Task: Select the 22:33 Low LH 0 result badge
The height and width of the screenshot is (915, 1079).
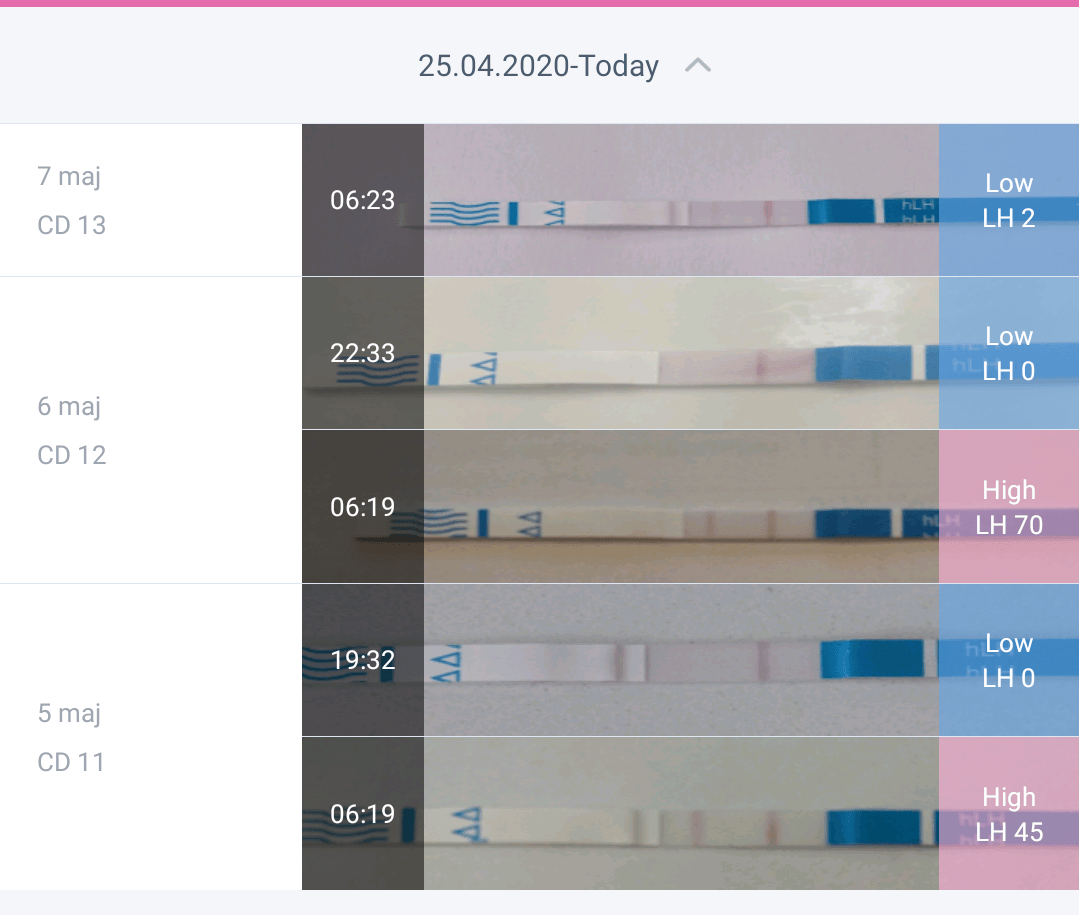Action: [1009, 354]
